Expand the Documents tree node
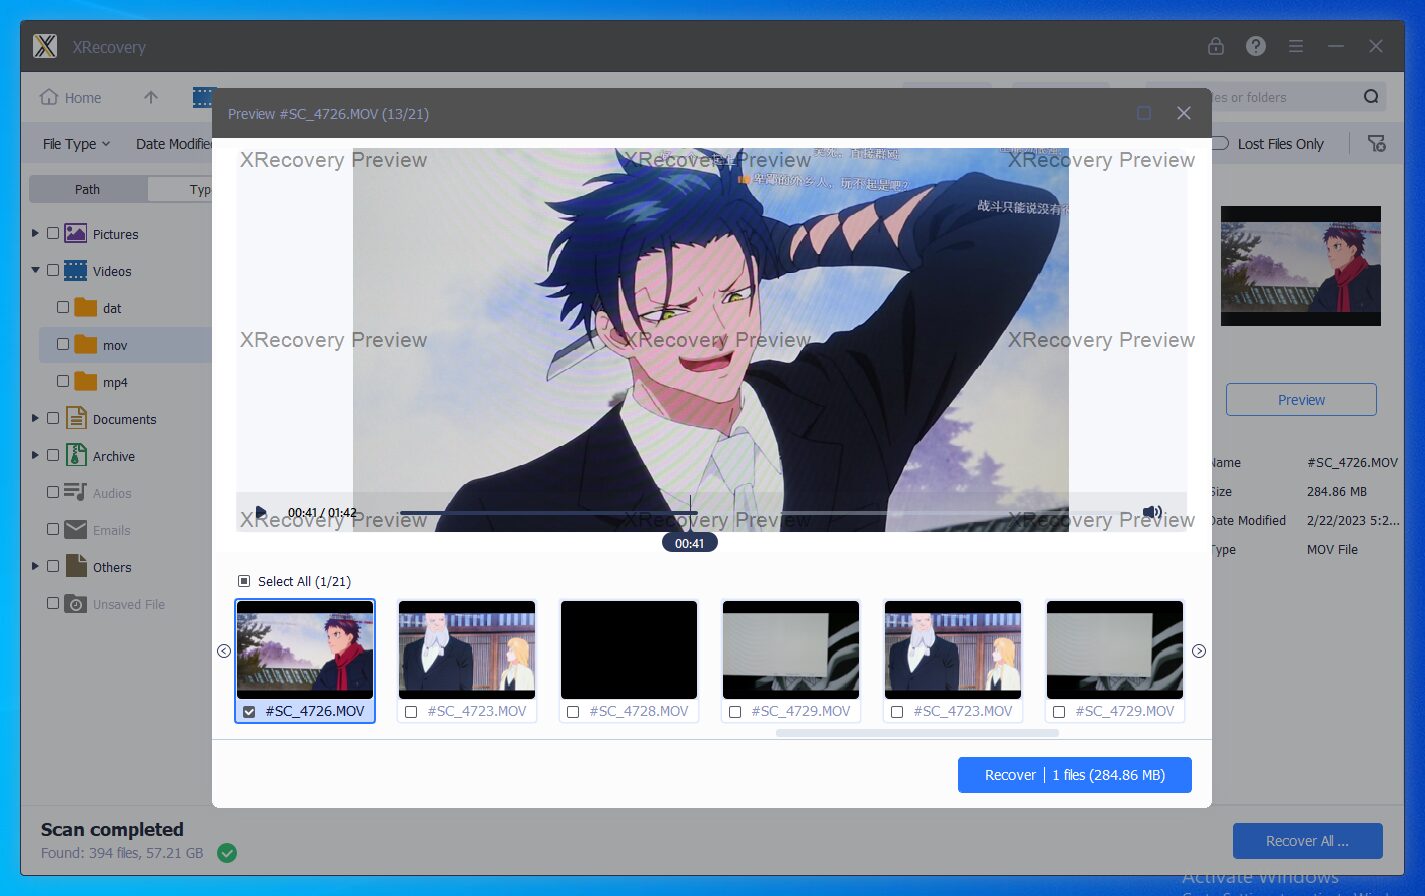Viewport: 1425px width, 896px height. pos(35,418)
